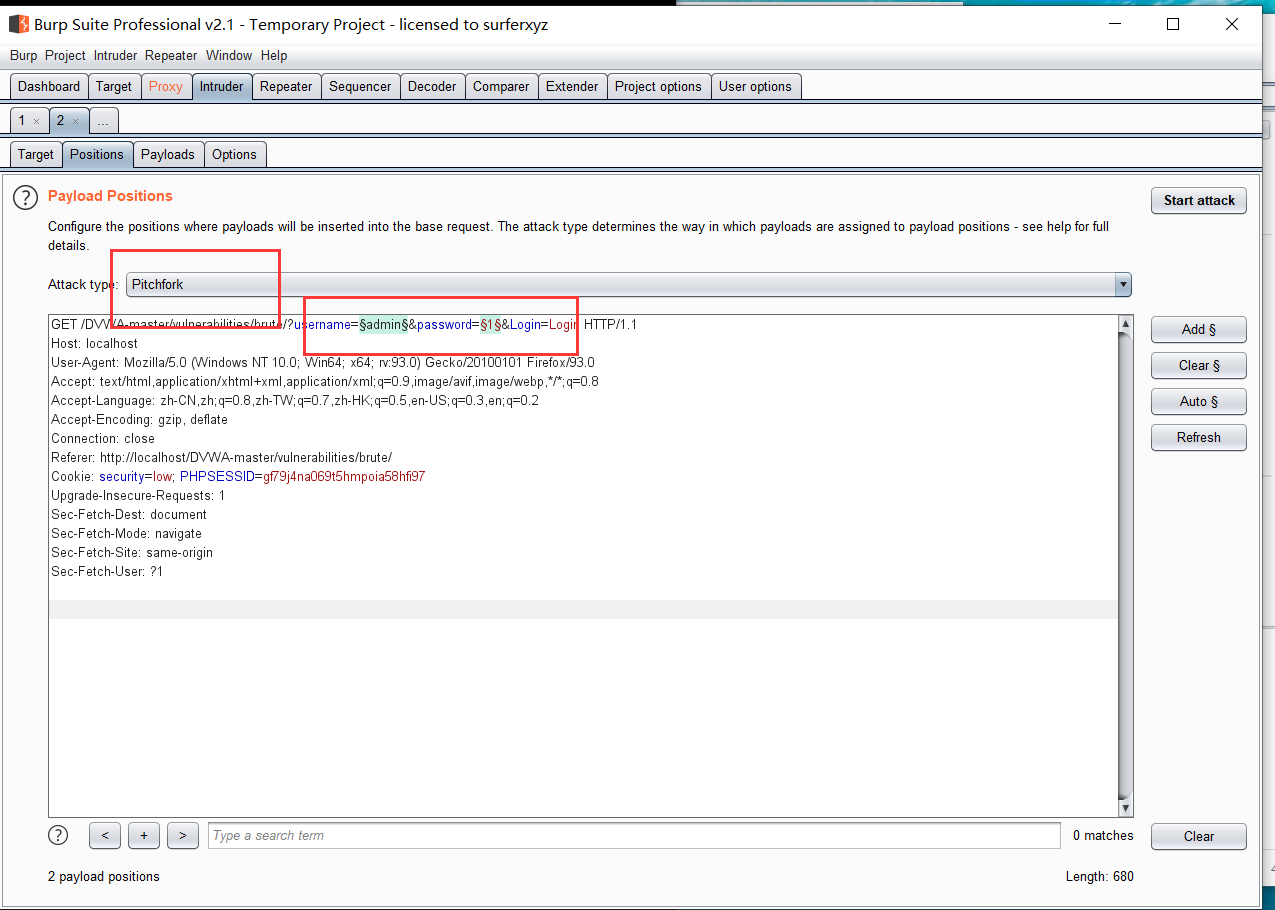
Task: Open the Payload Positions help icon
Action: pyautogui.click(x=25, y=197)
